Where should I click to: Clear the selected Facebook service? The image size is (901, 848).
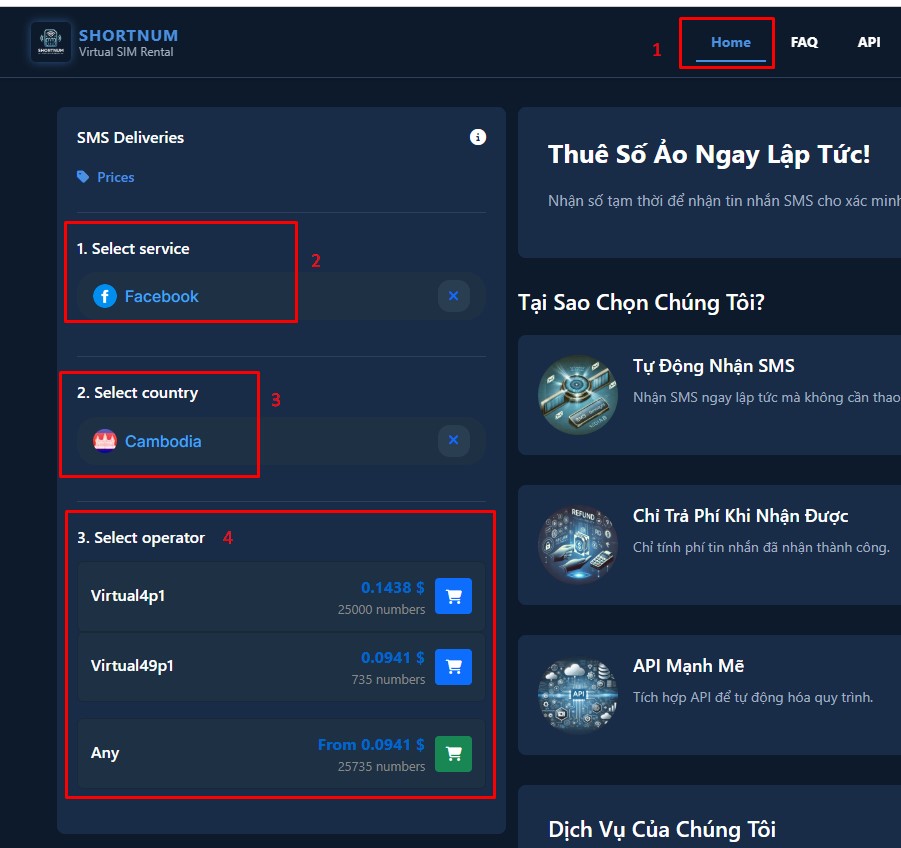453,296
